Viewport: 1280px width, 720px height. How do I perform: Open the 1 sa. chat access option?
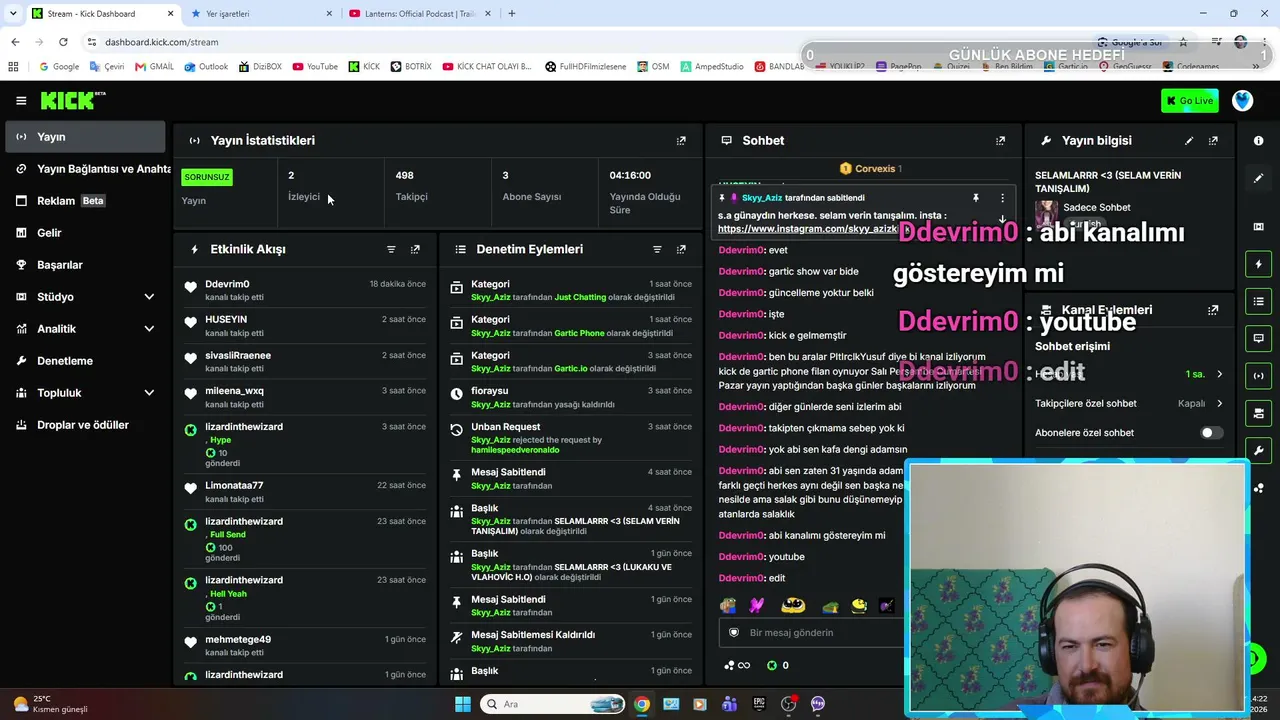point(1203,374)
